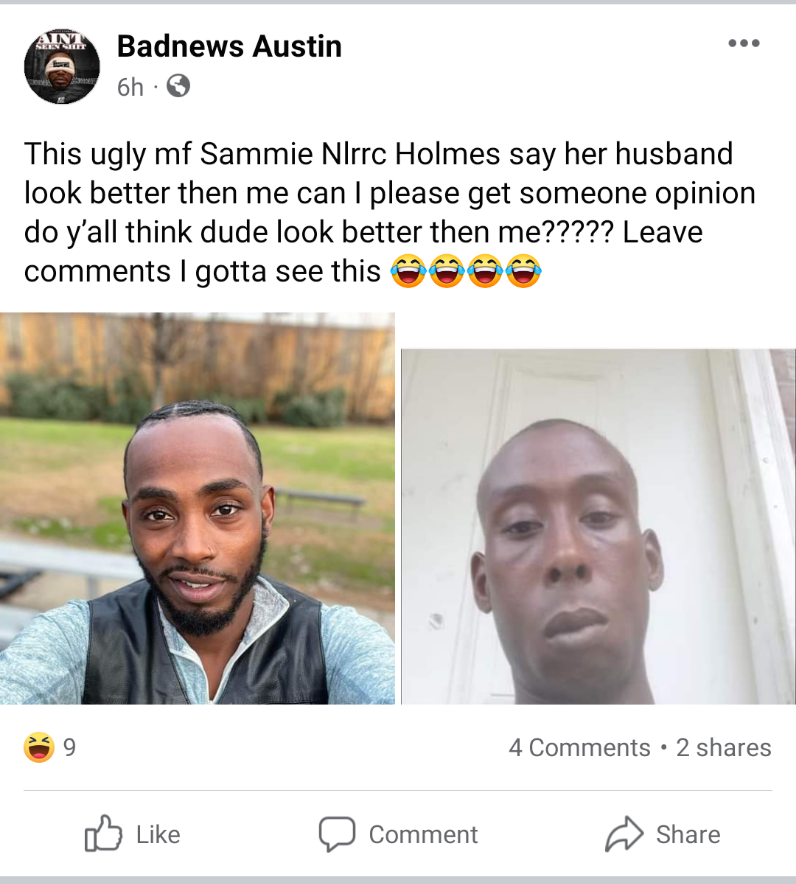This screenshot has width=796, height=884.
Task: View the 9 reactions count
Action: pos(69,748)
